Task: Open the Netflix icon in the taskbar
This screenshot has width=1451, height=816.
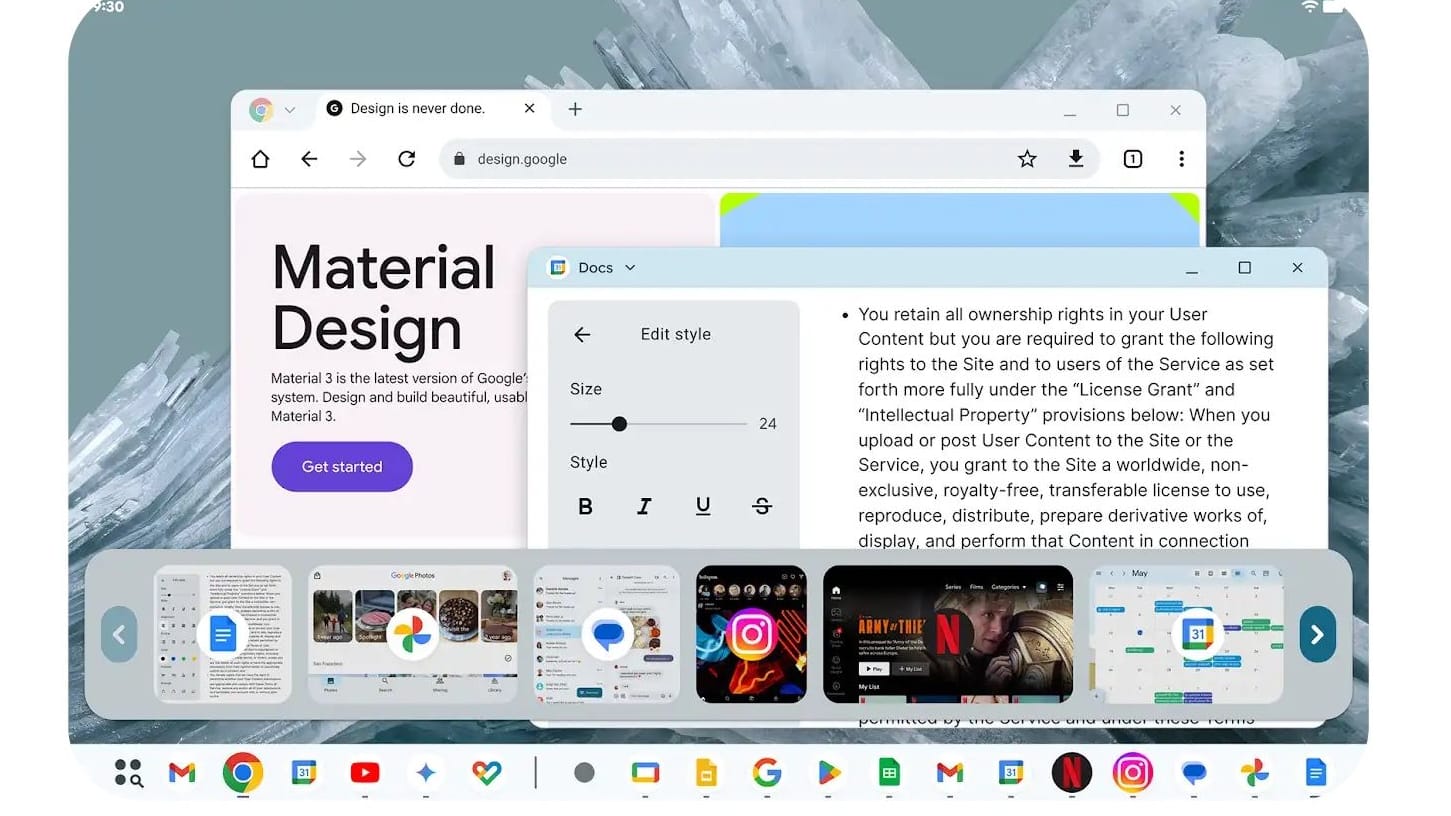Action: tap(1071, 772)
